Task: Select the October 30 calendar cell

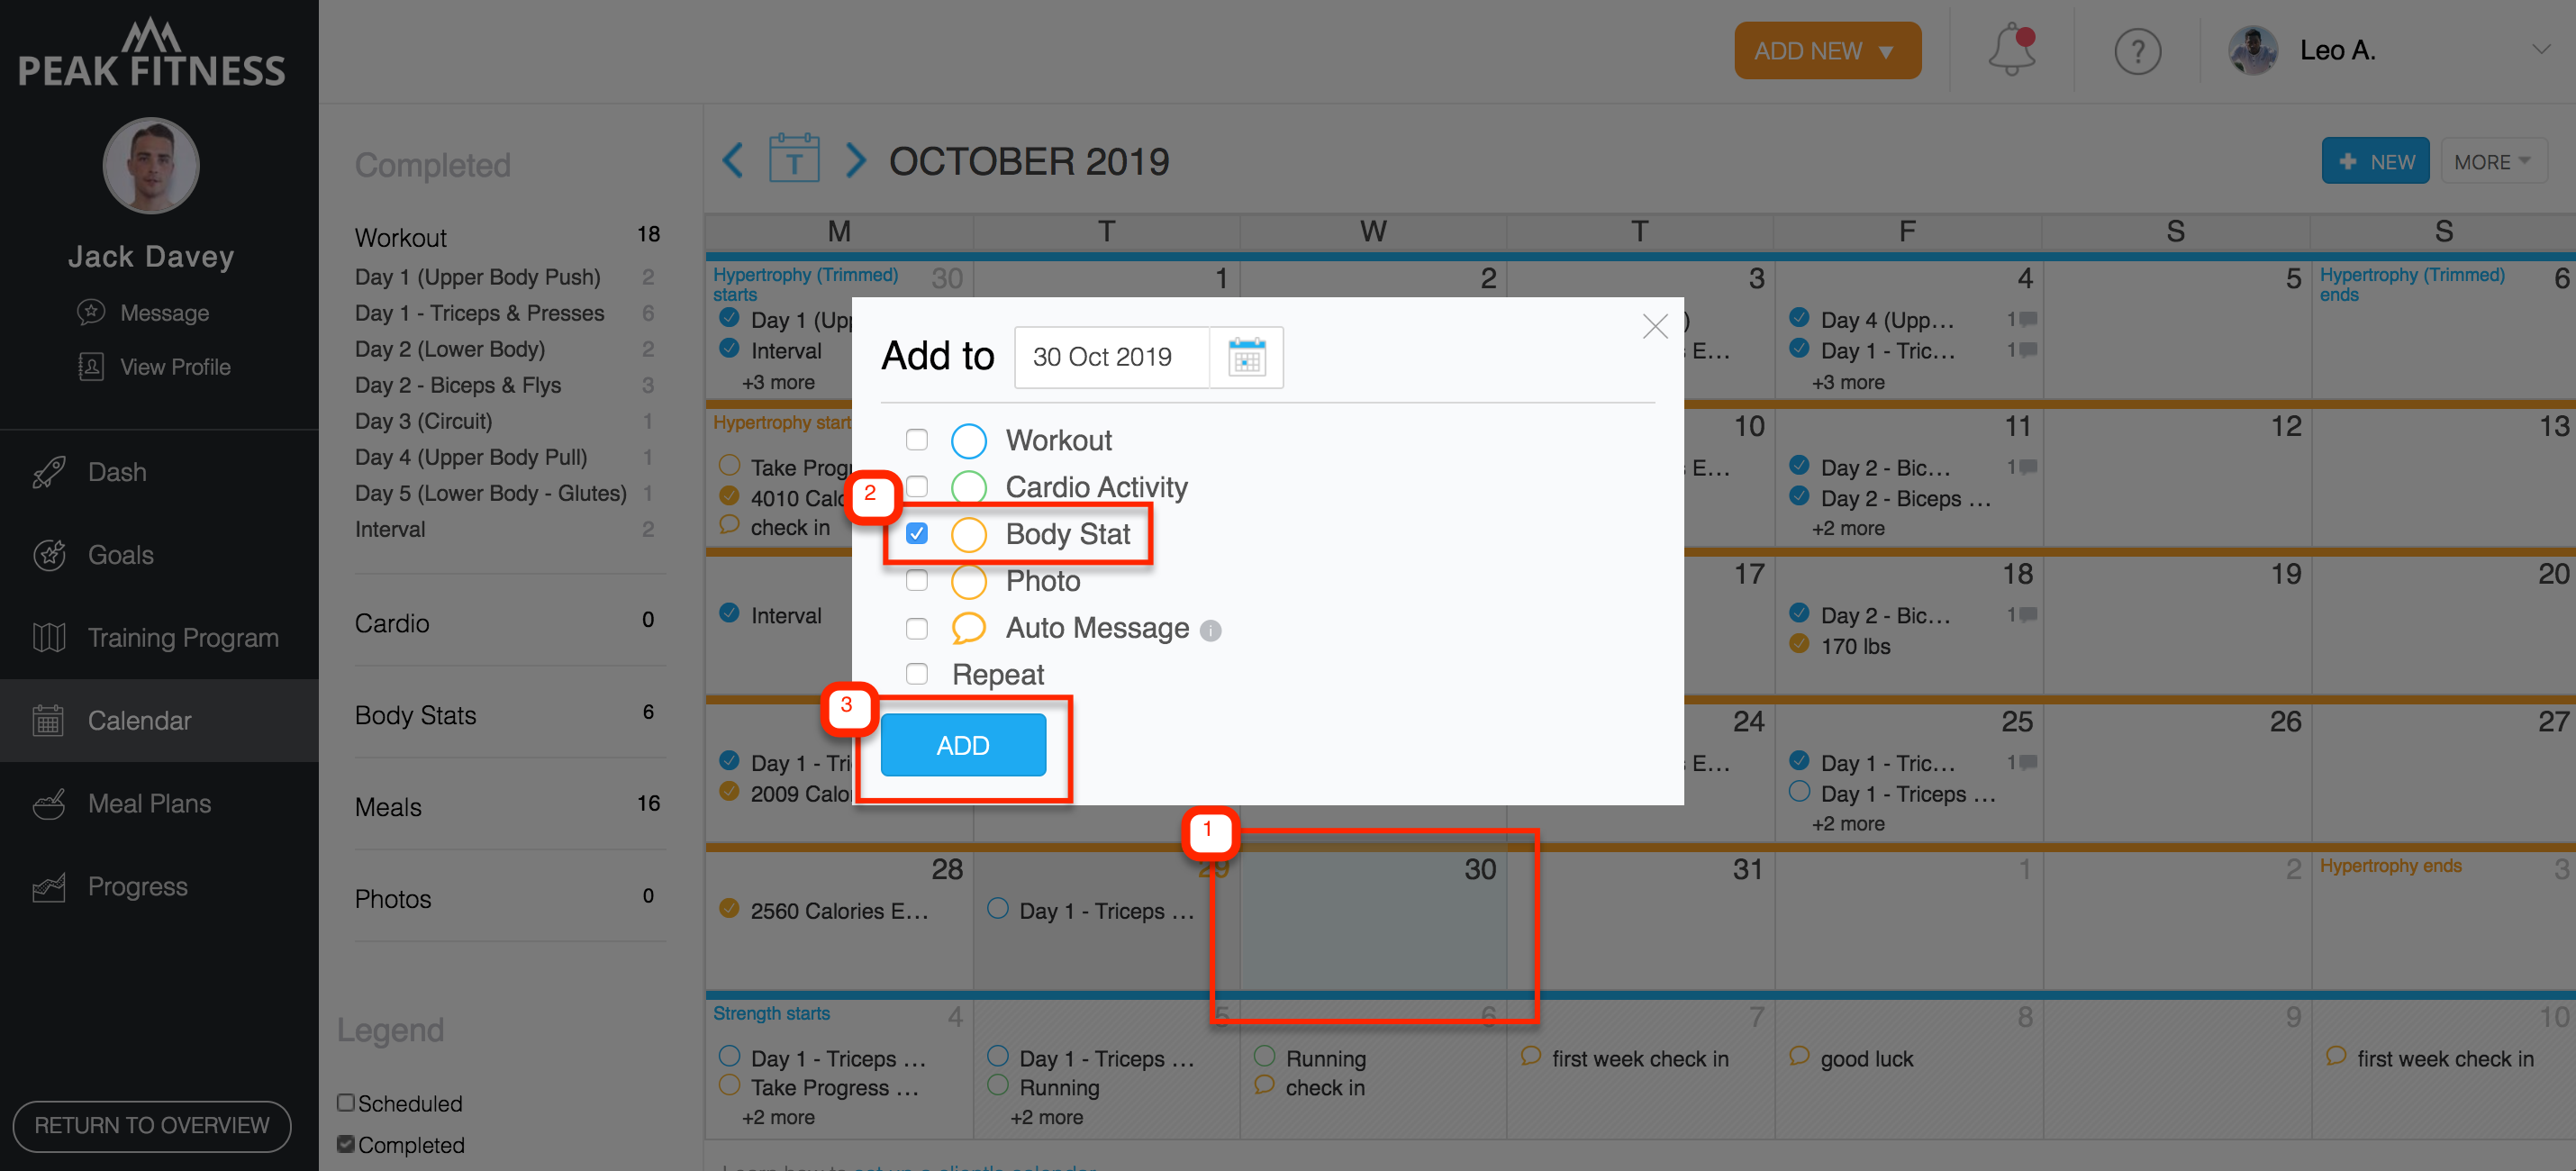Action: [1373, 919]
